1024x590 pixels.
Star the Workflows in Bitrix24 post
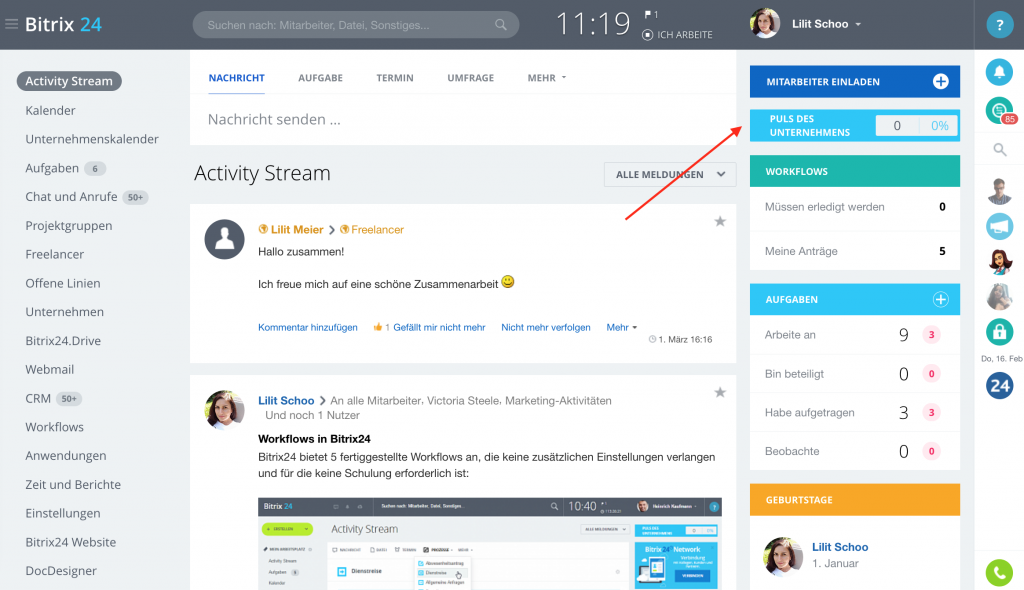720,392
